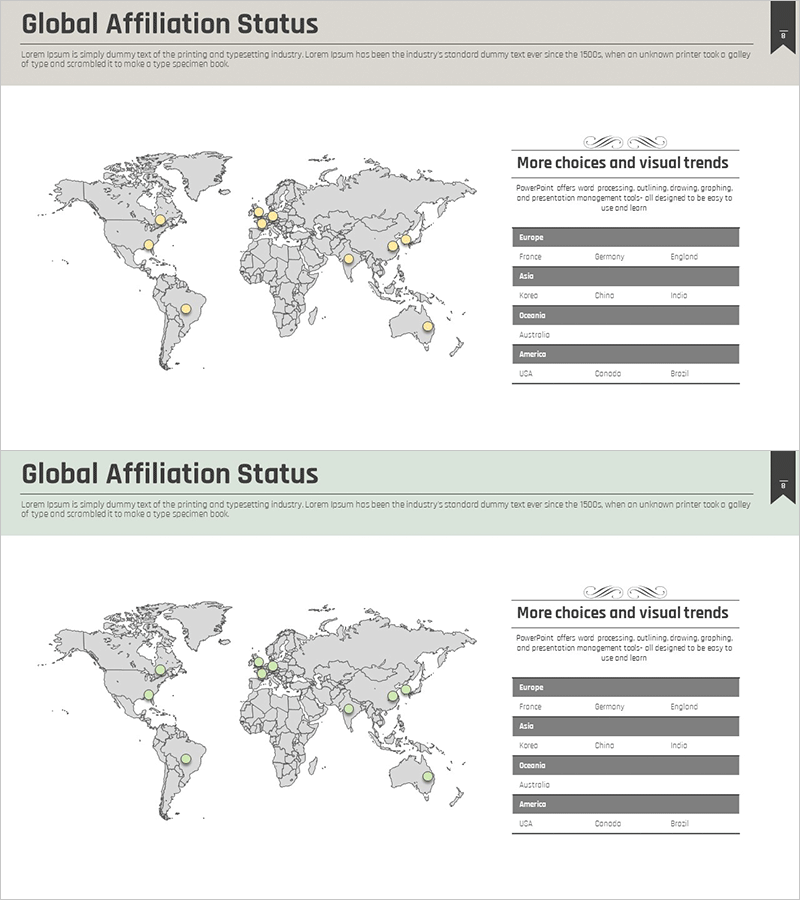Select the England cell in top slide's table
Viewport: 800px width, 900px height.
pos(684,257)
